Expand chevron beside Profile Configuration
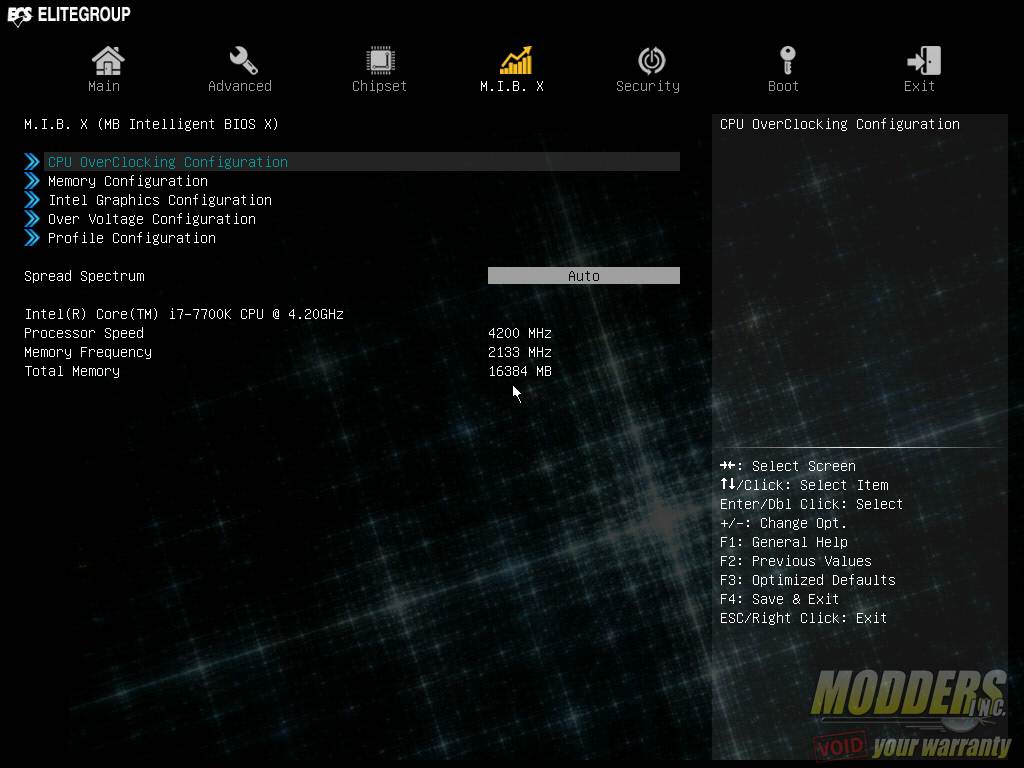The height and width of the screenshot is (768, 1024). click(x=32, y=237)
